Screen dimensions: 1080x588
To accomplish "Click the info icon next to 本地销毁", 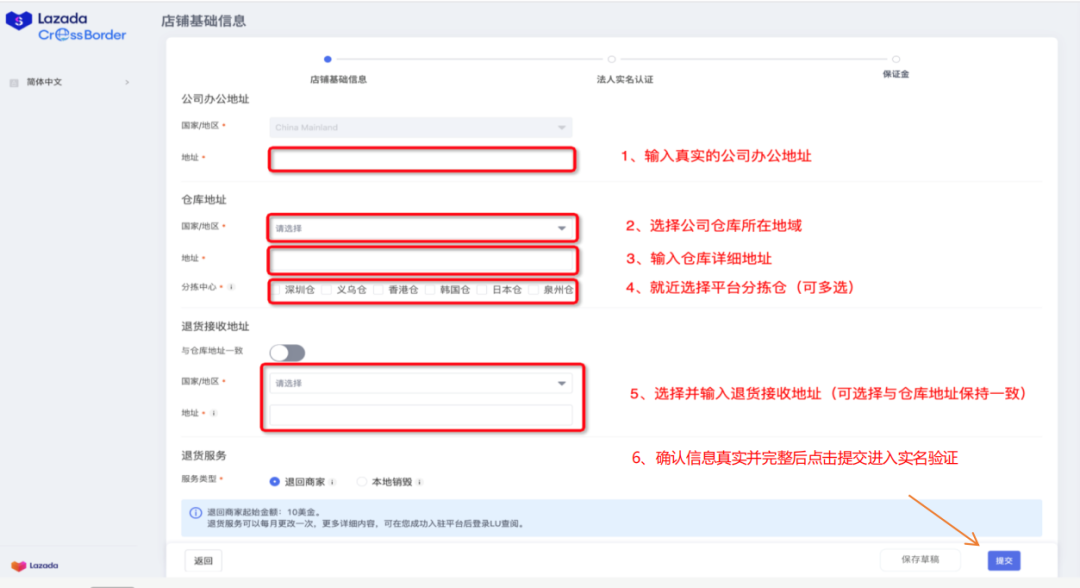I will coord(421,481).
